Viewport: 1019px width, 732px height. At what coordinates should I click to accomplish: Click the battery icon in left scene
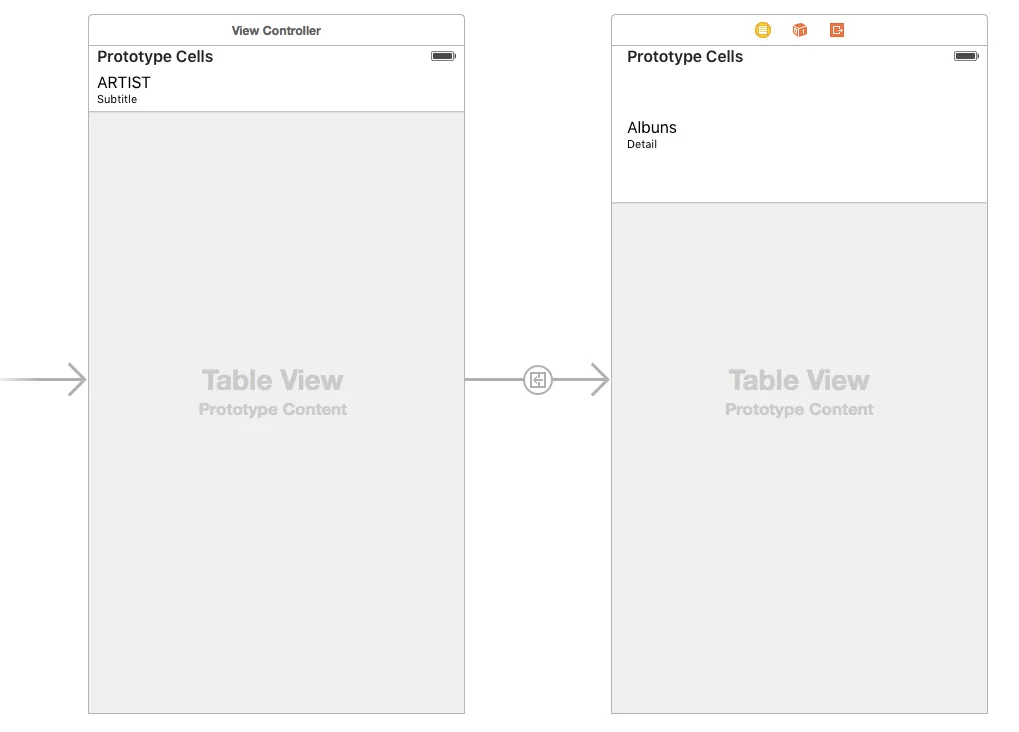pyautogui.click(x=443, y=56)
